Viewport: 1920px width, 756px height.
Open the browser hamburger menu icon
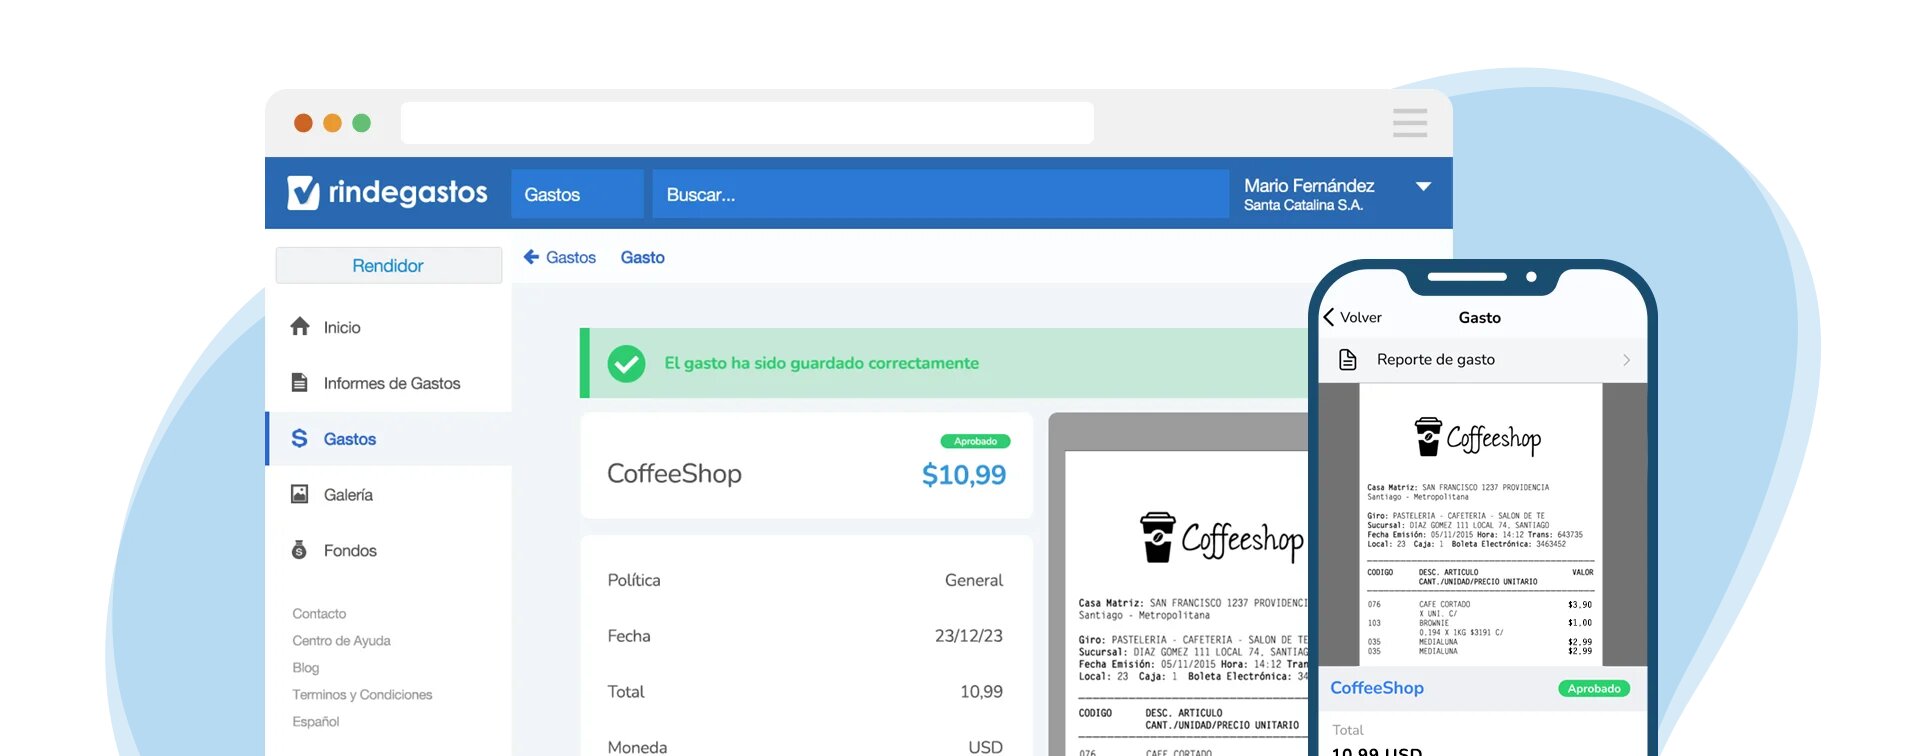coord(1409,123)
